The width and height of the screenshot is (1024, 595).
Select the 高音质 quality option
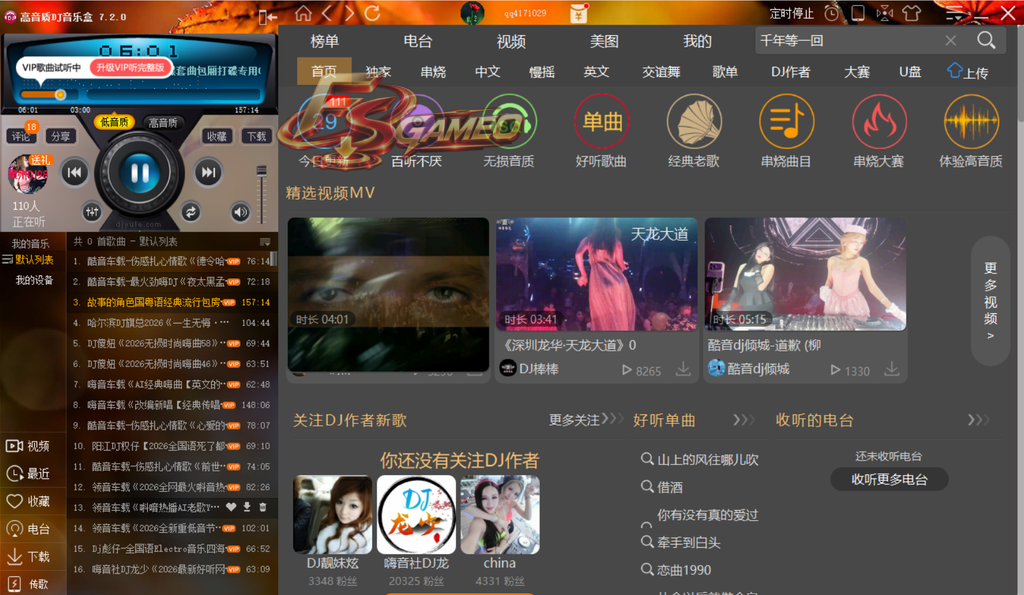(x=163, y=122)
